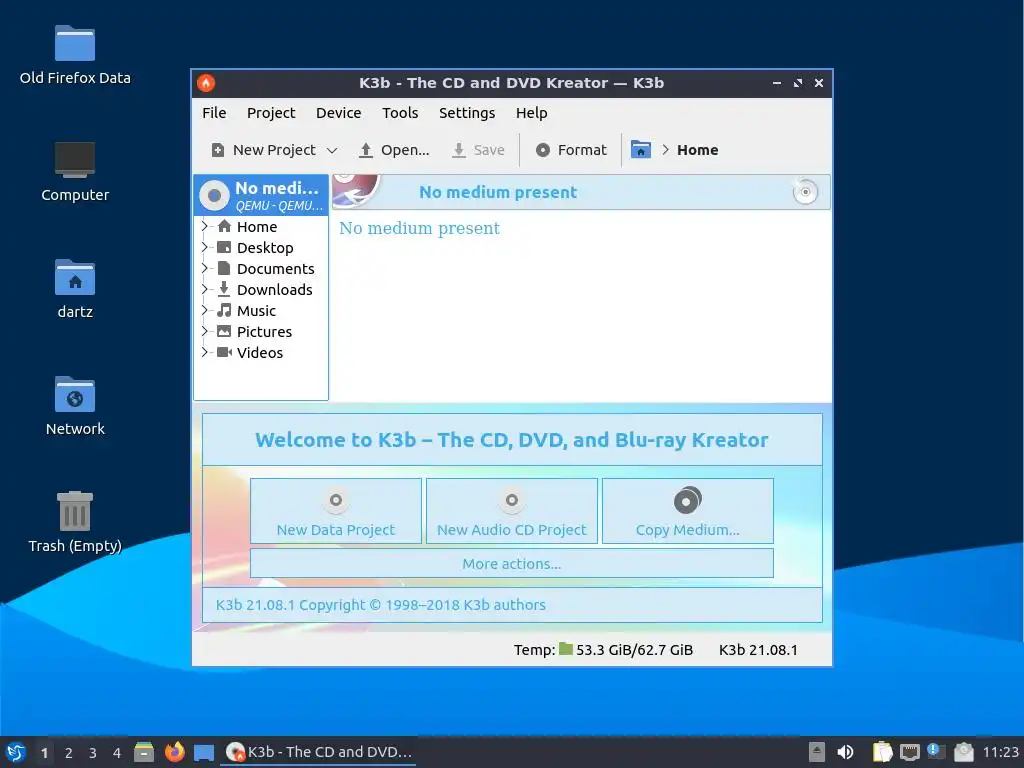Screen dimensions: 1024x768
Task: Expand the Documents folder tree node
Action: (x=204, y=268)
